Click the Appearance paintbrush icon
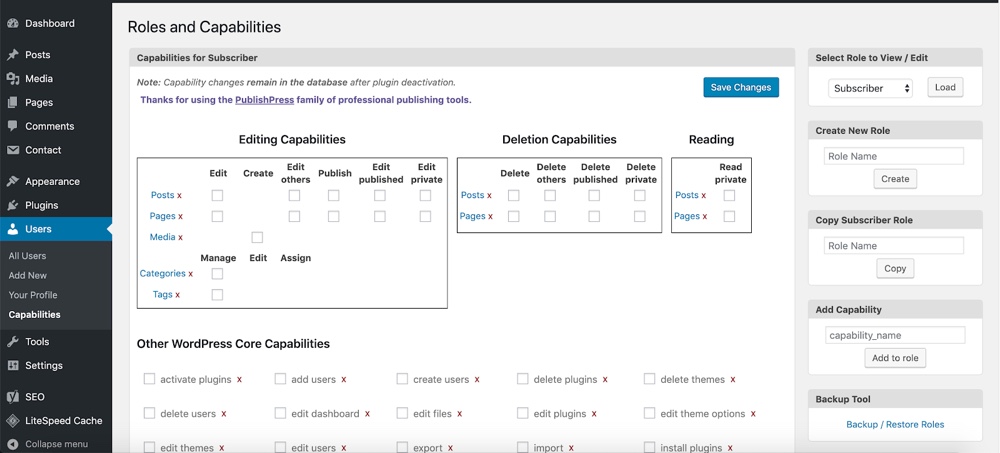The image size is (1000, 453). tap(12, 181)
